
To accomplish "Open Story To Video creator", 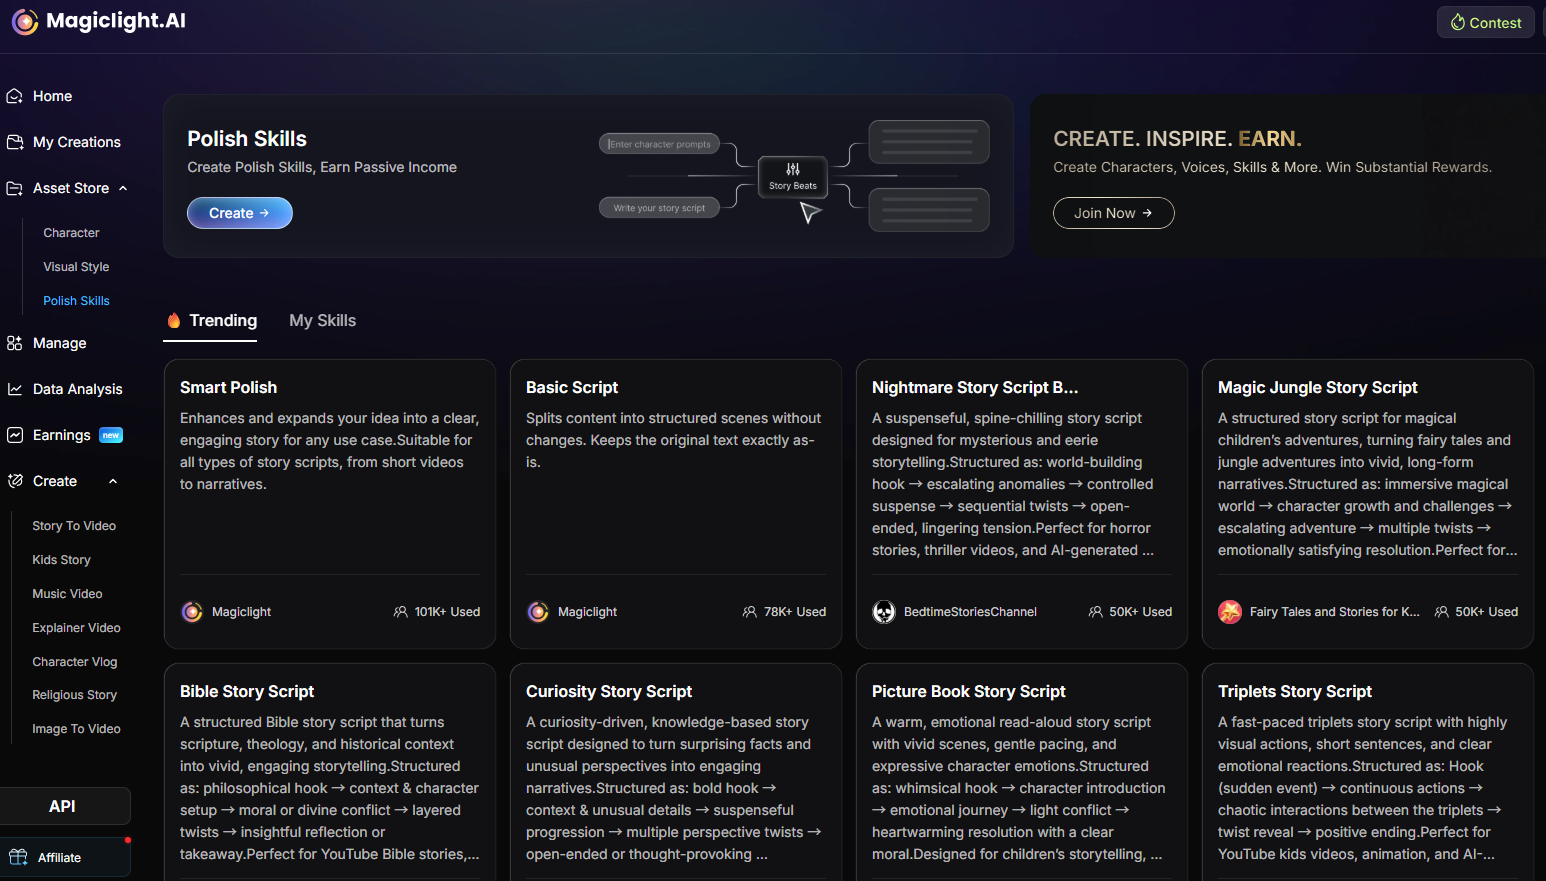I will click(x=74, y=526).
